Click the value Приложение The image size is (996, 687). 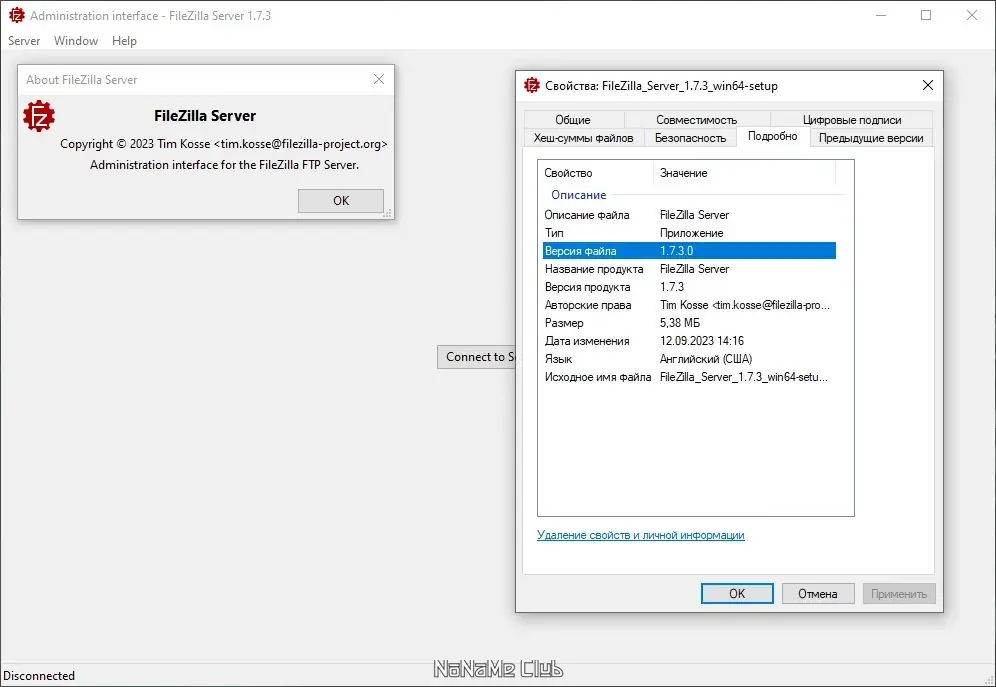coord(691,233)
